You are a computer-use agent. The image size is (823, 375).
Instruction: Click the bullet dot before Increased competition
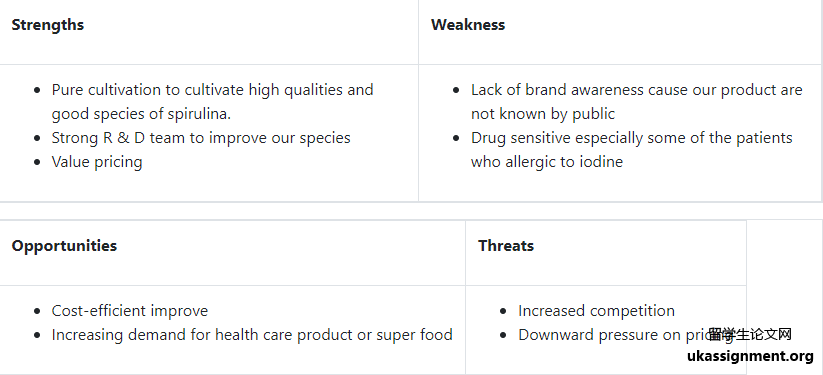pyautogui.click(x=503, y=311)
